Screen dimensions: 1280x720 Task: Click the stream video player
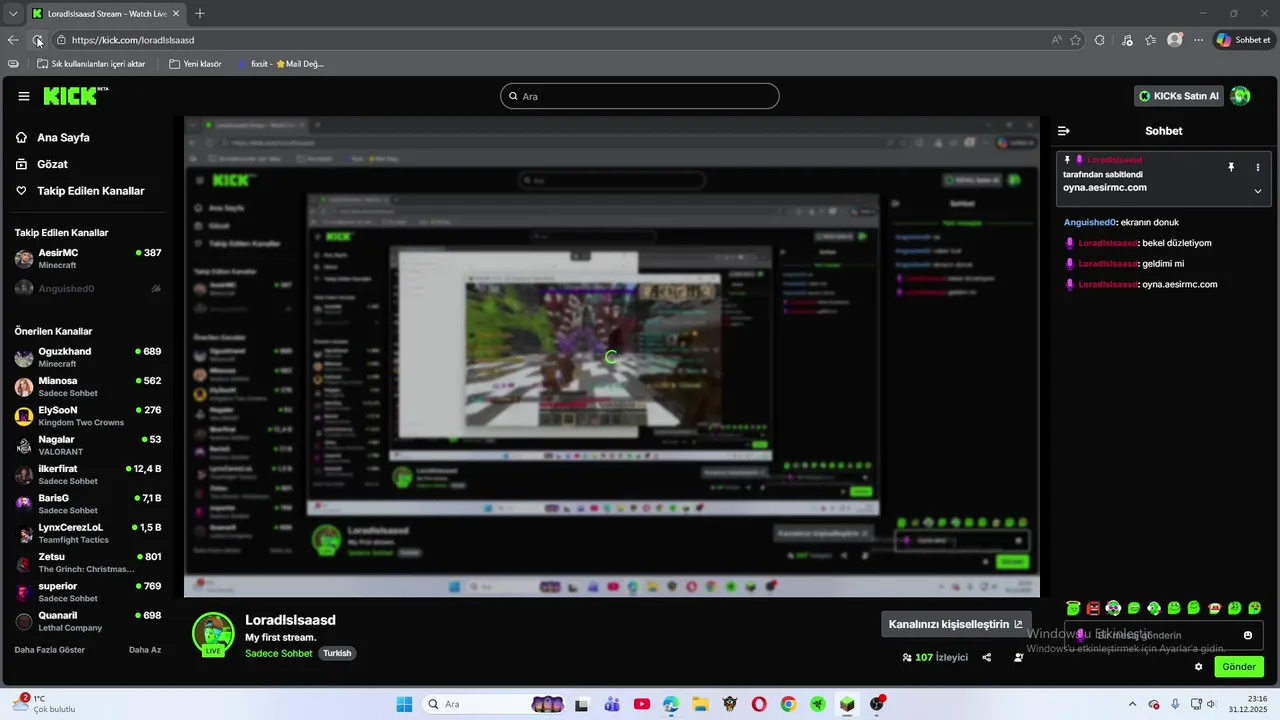tap(612, 357)
